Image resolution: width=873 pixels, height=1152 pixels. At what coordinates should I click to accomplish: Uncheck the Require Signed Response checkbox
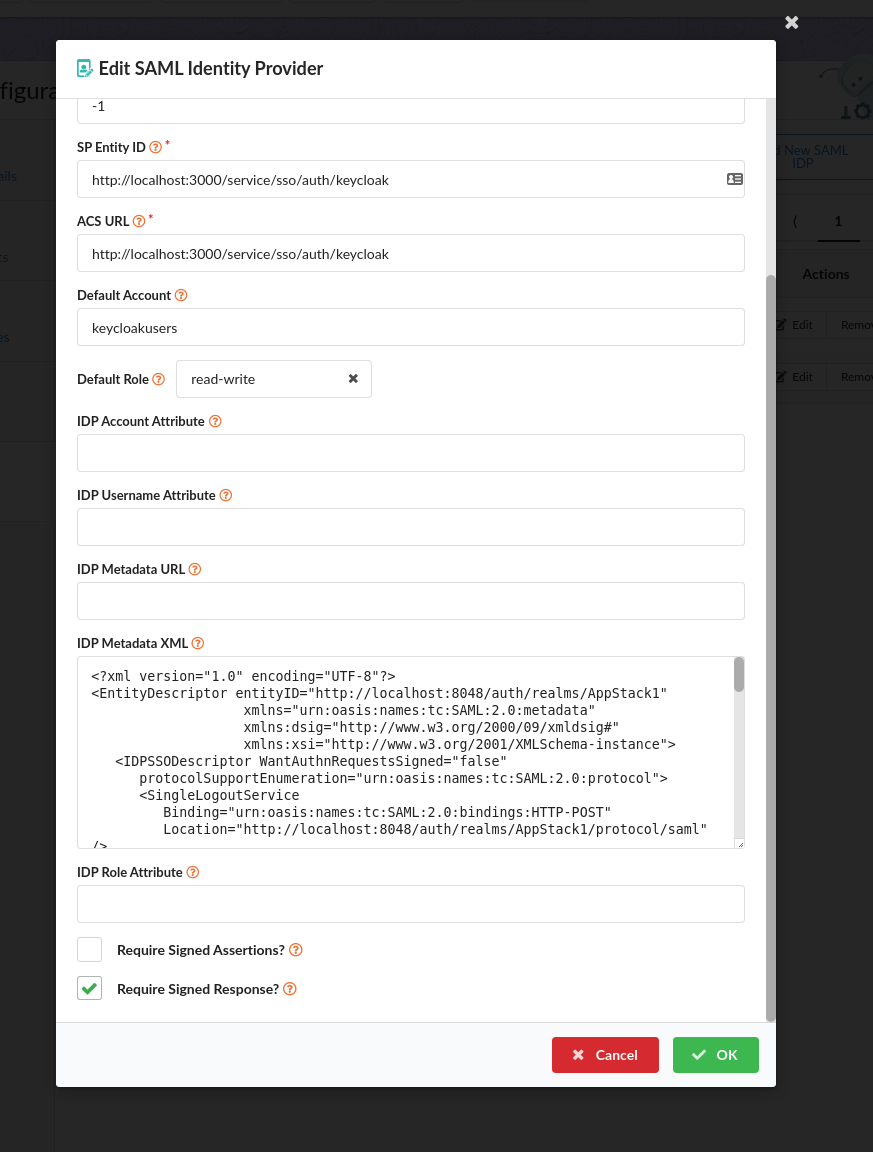[89, 987]
